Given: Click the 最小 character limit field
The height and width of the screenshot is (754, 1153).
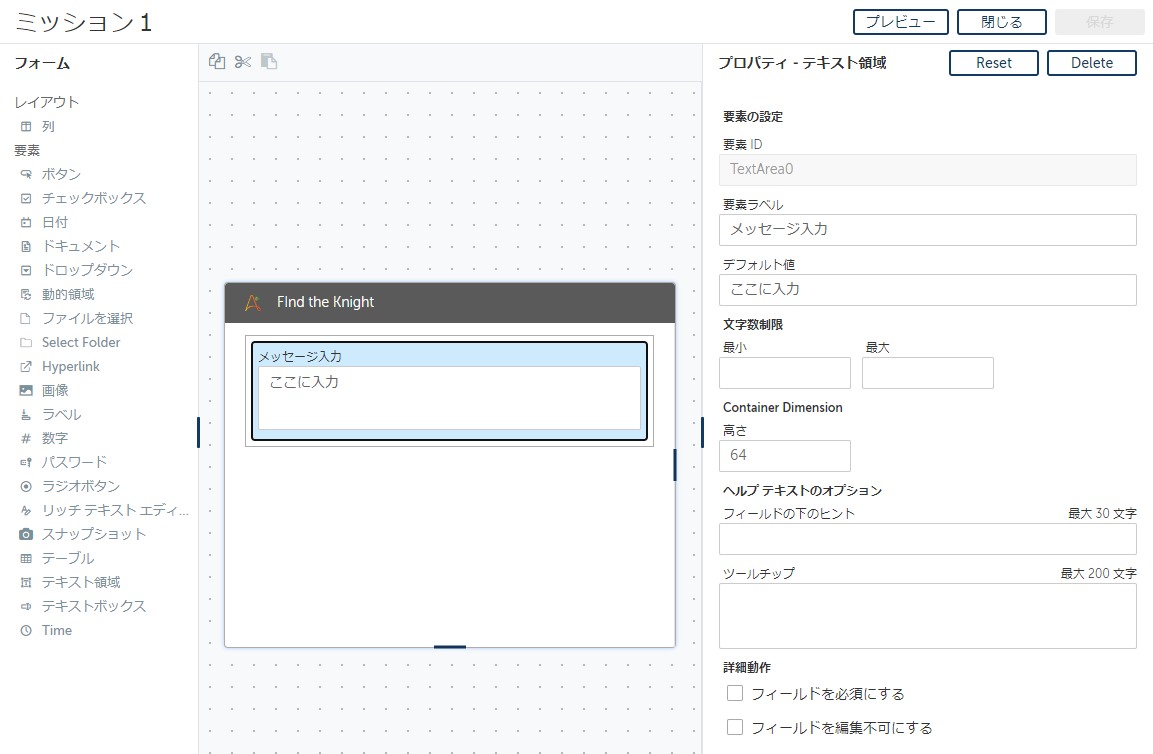Looking at the screenshot, I should point(785,373).
